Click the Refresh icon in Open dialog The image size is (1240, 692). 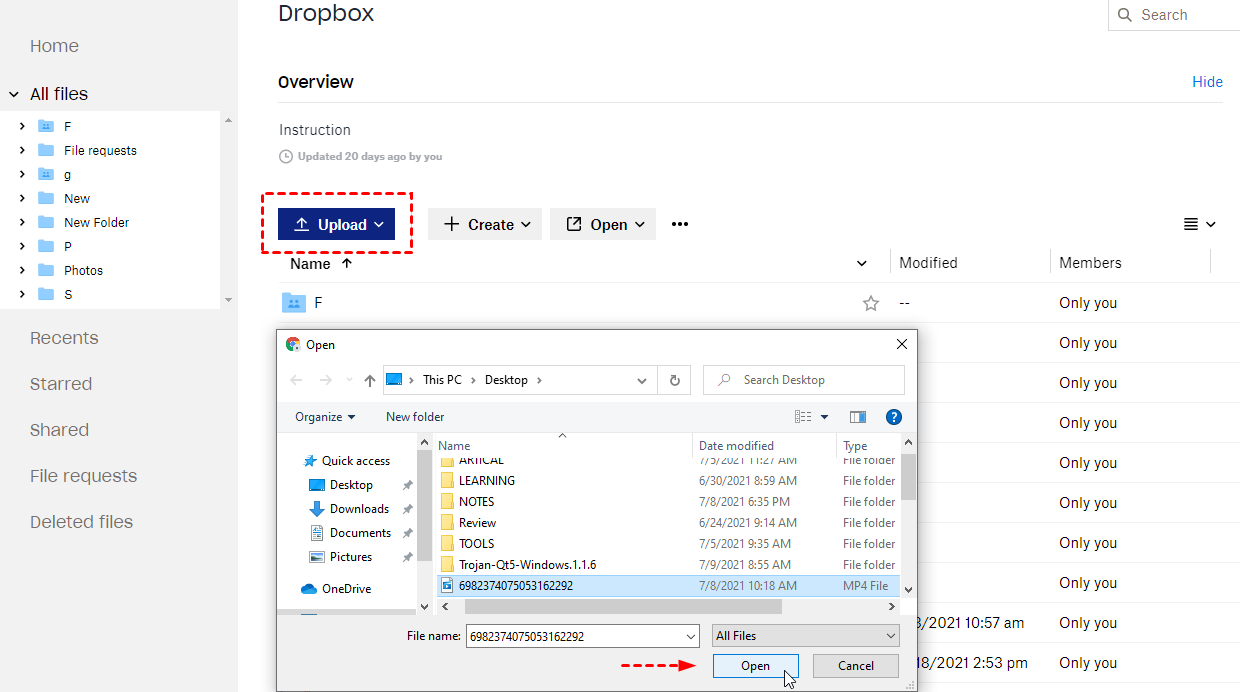click(674, 380)
